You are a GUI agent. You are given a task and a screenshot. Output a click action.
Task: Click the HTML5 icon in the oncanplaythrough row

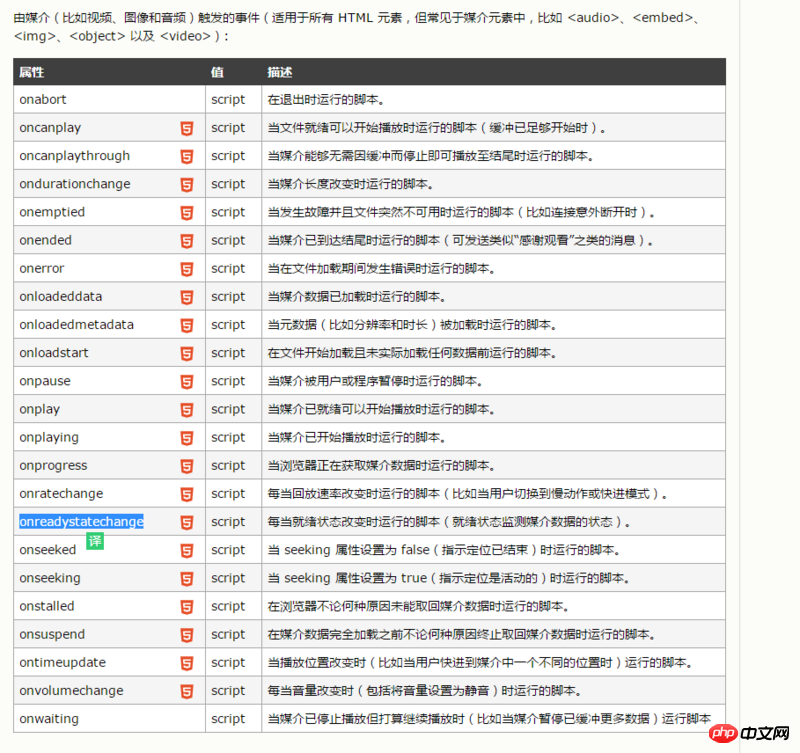(x=187, y=157)
